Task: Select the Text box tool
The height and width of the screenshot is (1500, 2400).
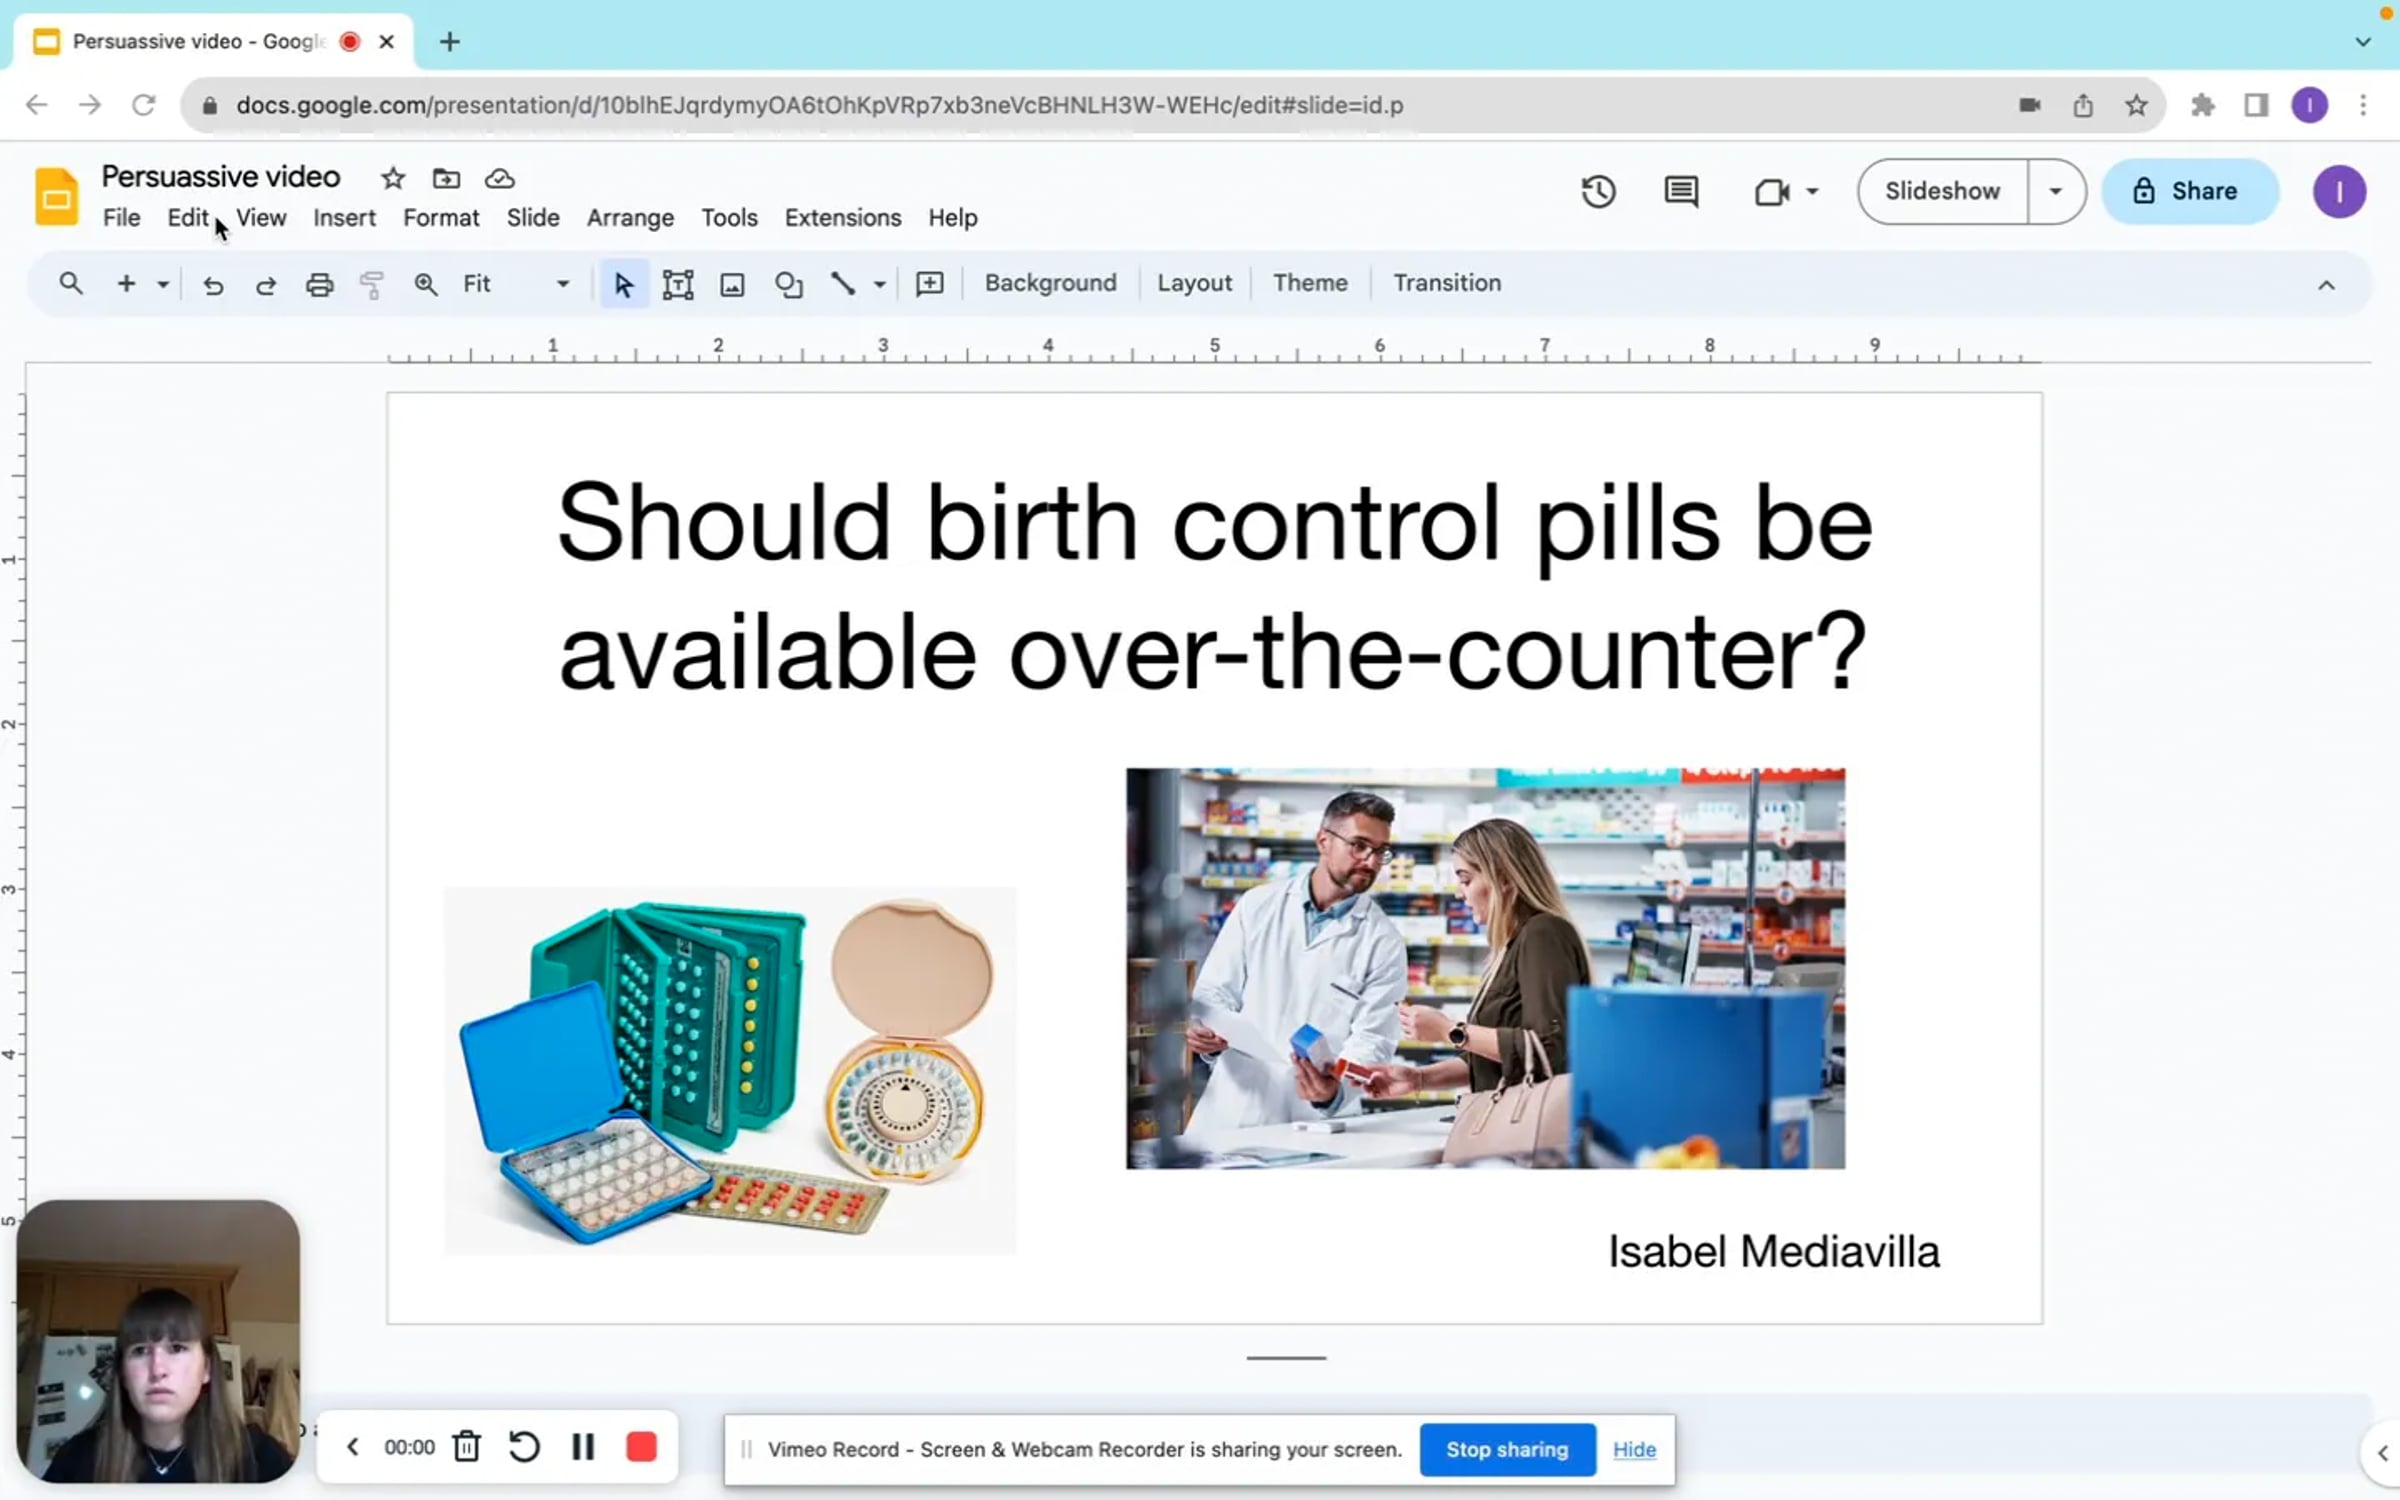Action: 677,285
